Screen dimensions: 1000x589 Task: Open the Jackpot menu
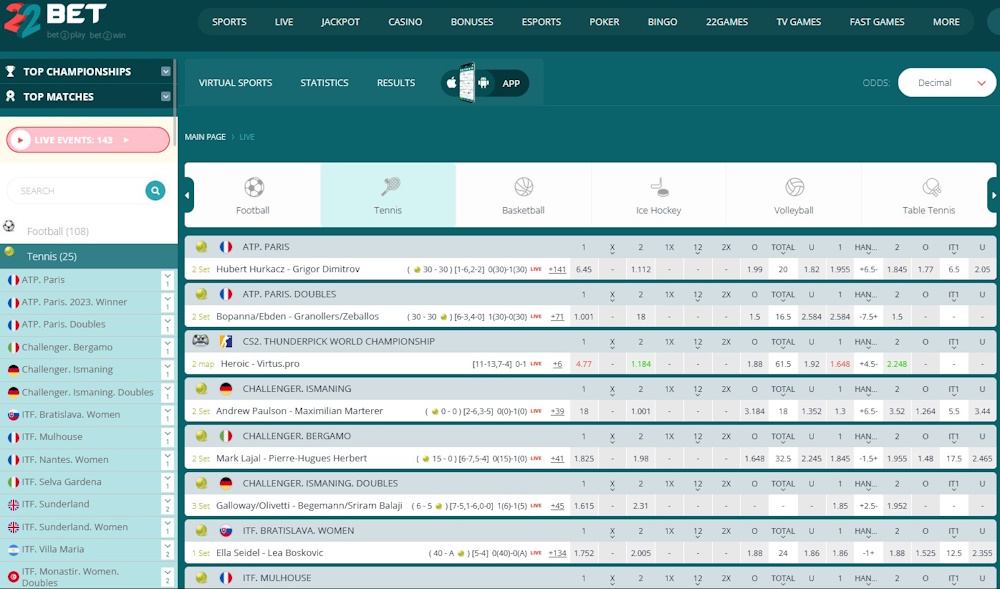point(341,22)
